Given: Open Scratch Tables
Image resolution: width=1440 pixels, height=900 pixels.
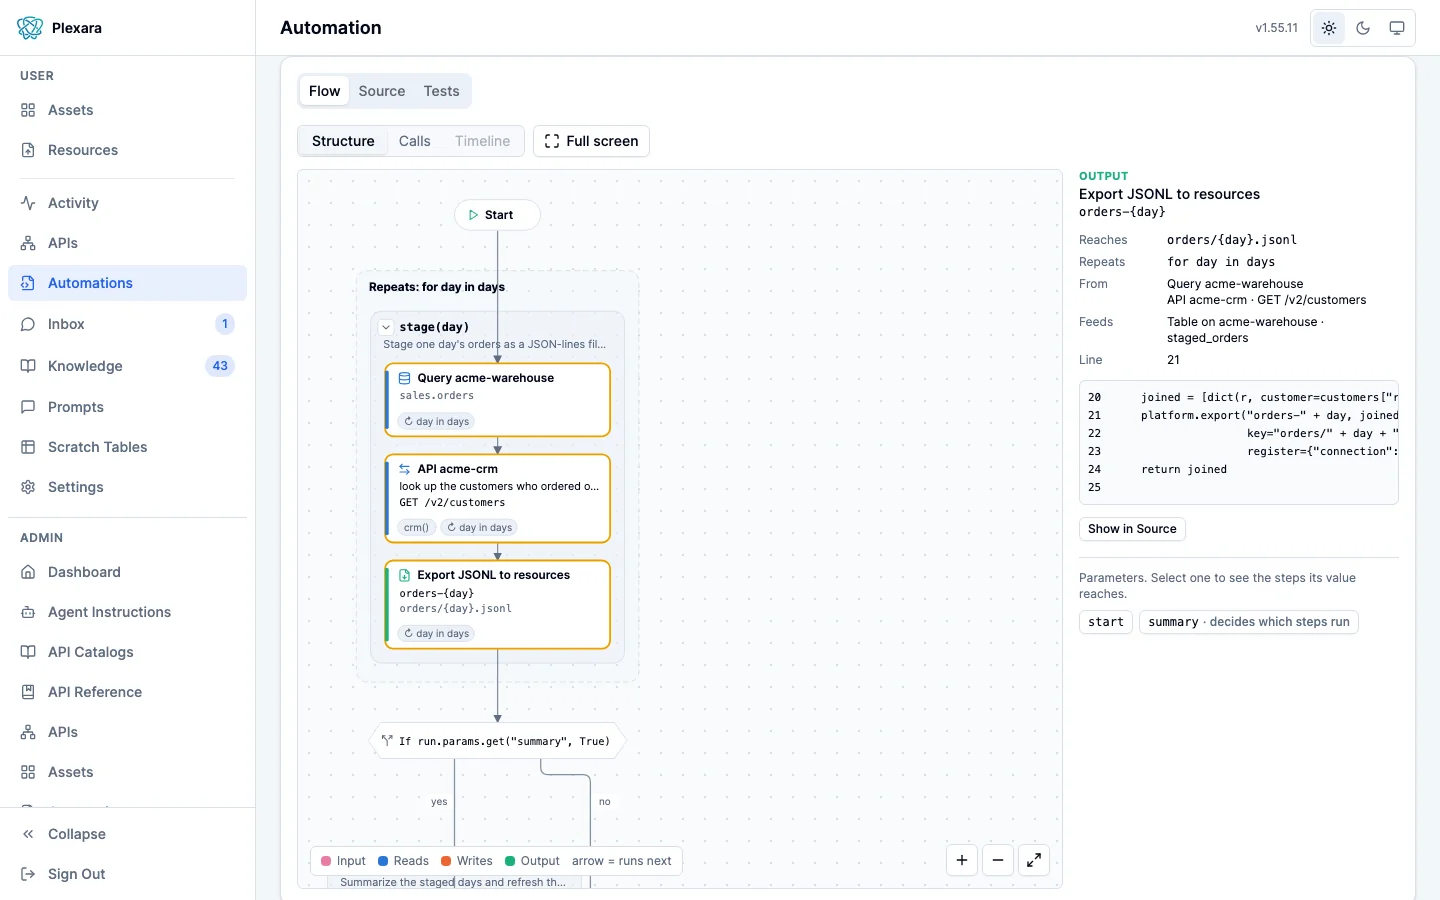Looking at the screenshot, I should 127,447.
